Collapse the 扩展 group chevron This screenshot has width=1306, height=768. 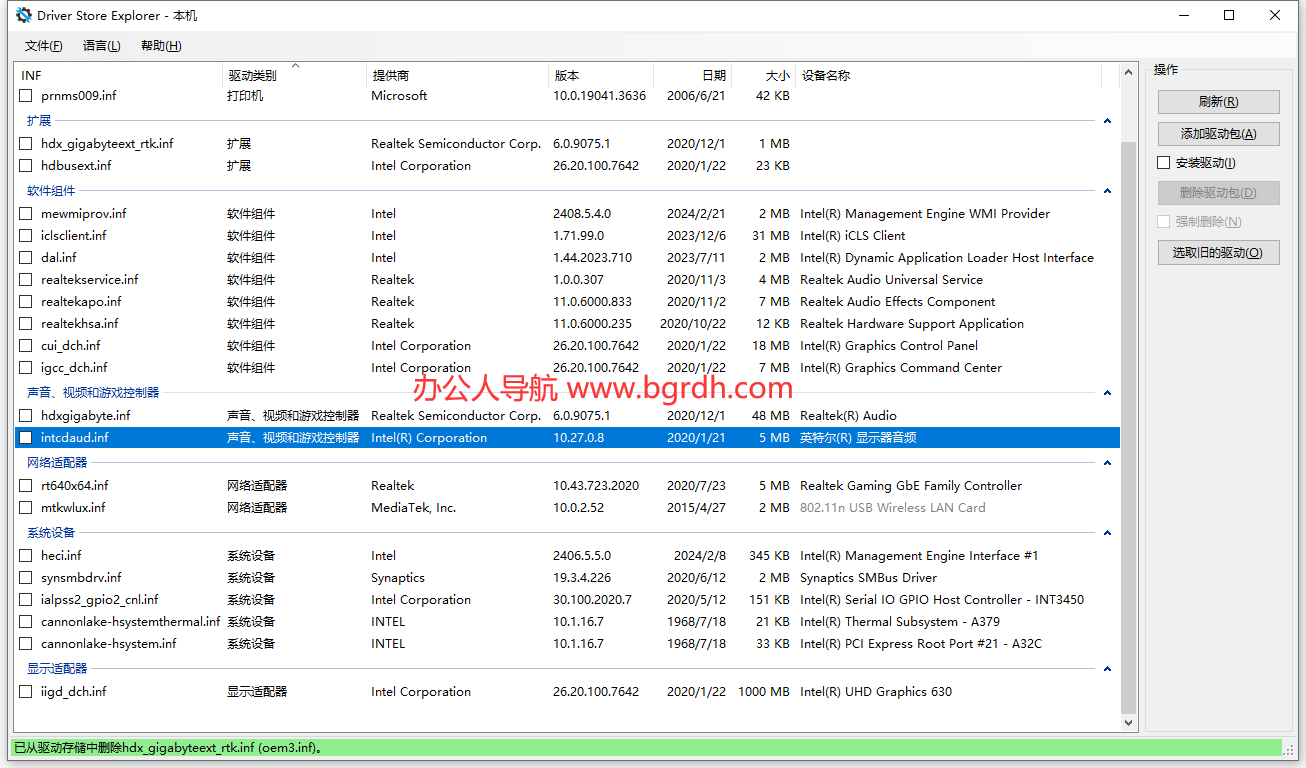click(x=1107, y=121)
